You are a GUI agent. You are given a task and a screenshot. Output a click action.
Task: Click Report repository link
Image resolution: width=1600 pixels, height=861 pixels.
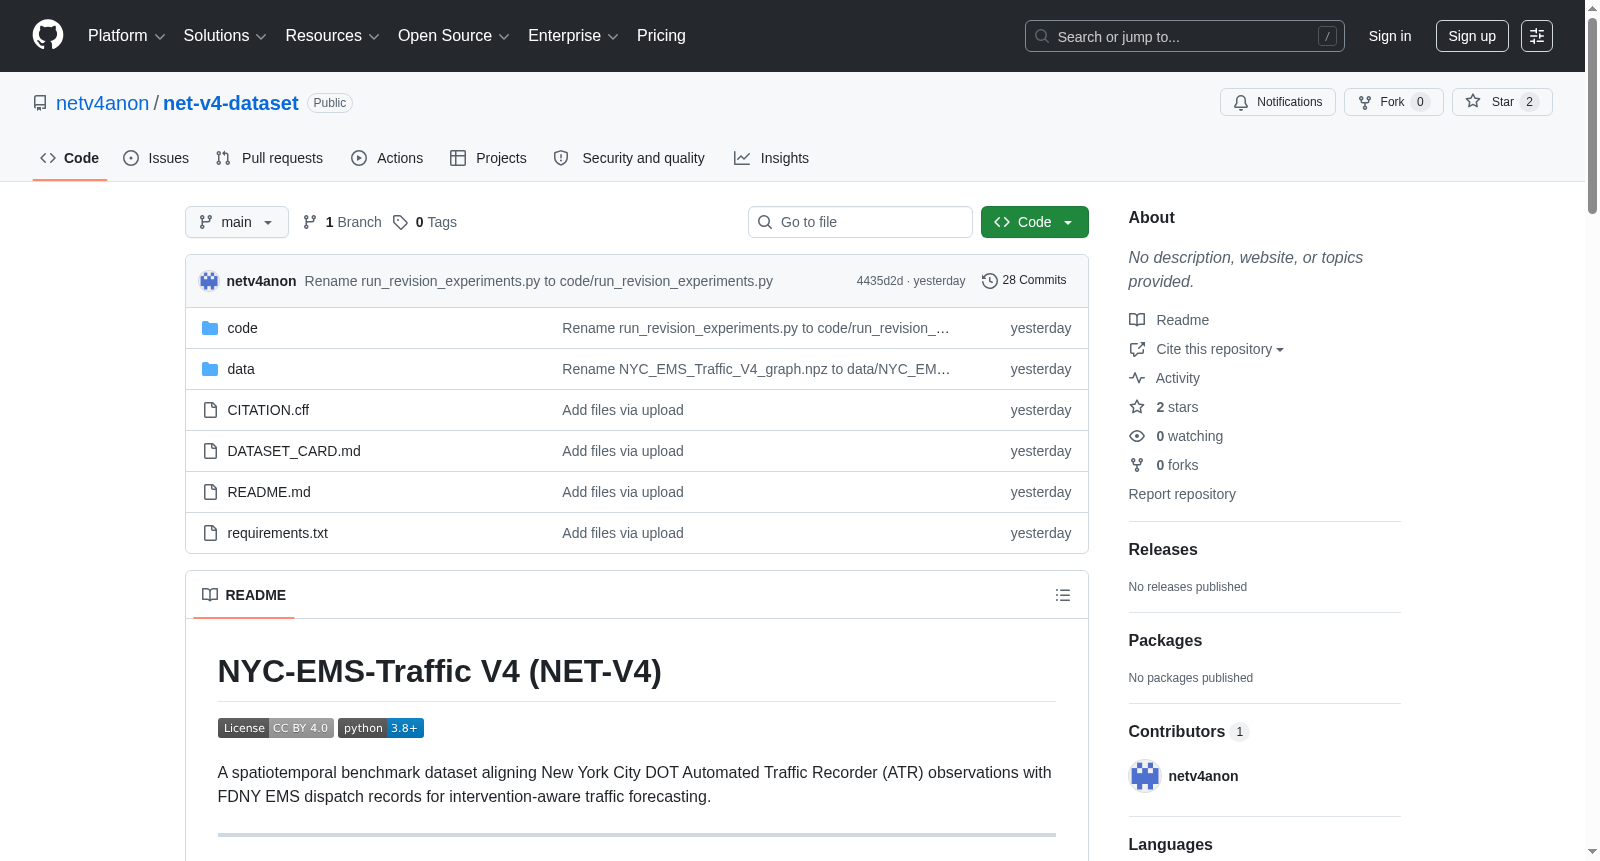(x=1182, y=494)
